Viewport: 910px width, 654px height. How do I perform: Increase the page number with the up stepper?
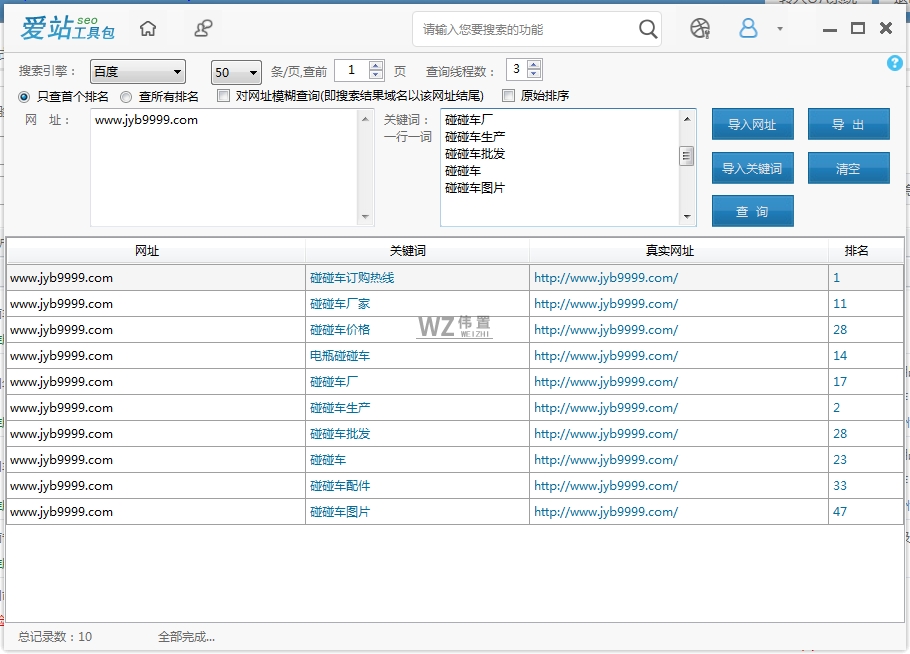tap(378, 67)
